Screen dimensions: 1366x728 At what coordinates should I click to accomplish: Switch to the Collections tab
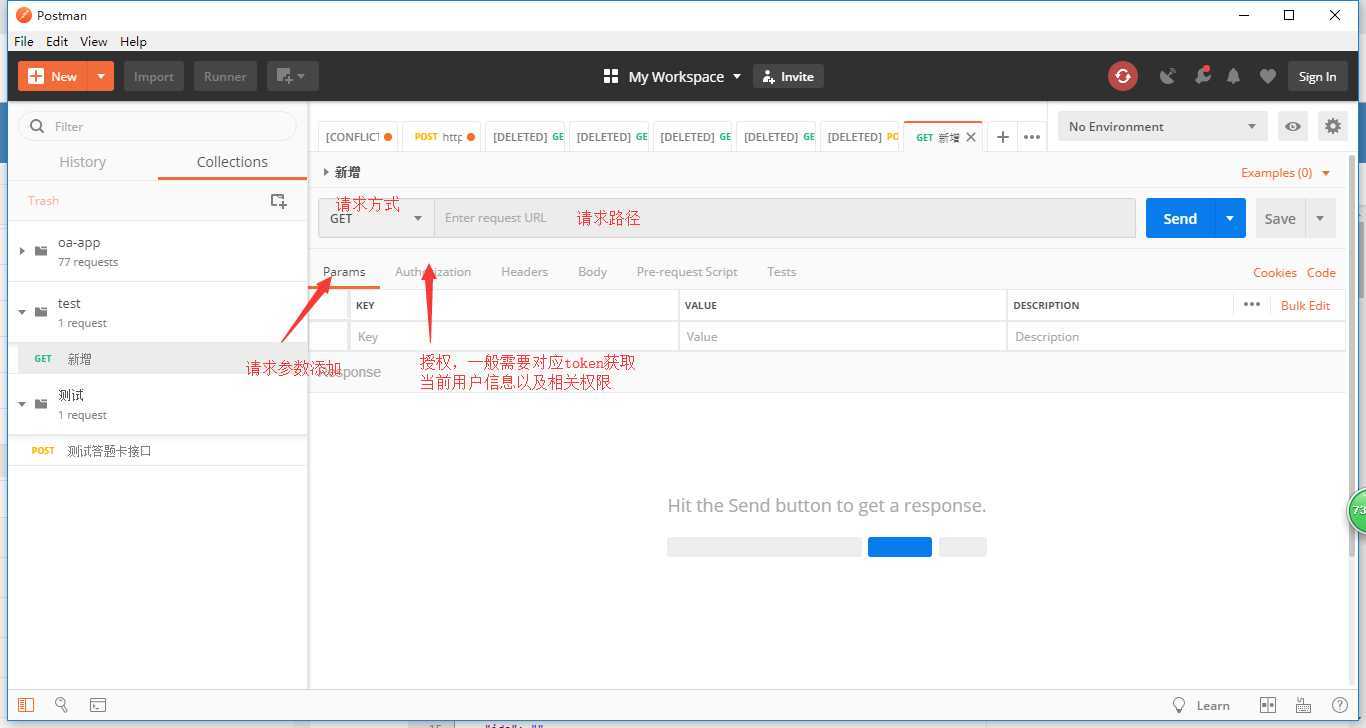pyautogui.click(x=232, y=162)
